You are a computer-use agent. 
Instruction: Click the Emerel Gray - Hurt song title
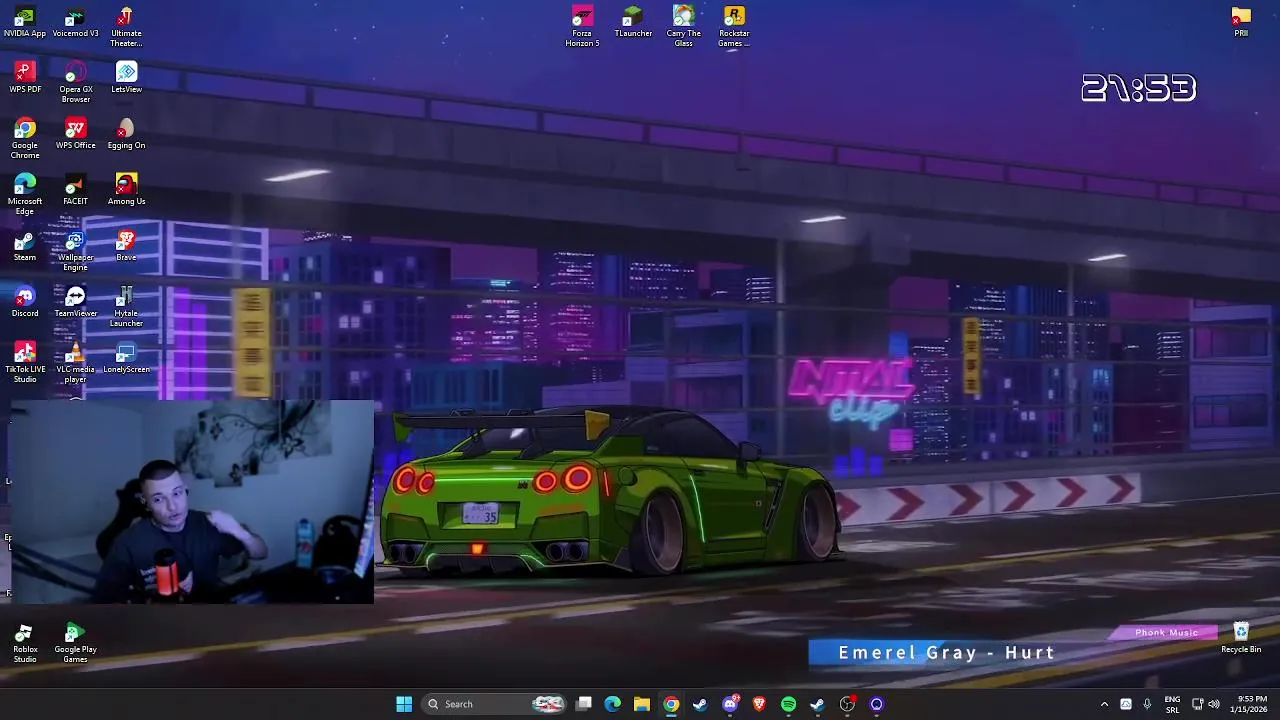[946, 652]
